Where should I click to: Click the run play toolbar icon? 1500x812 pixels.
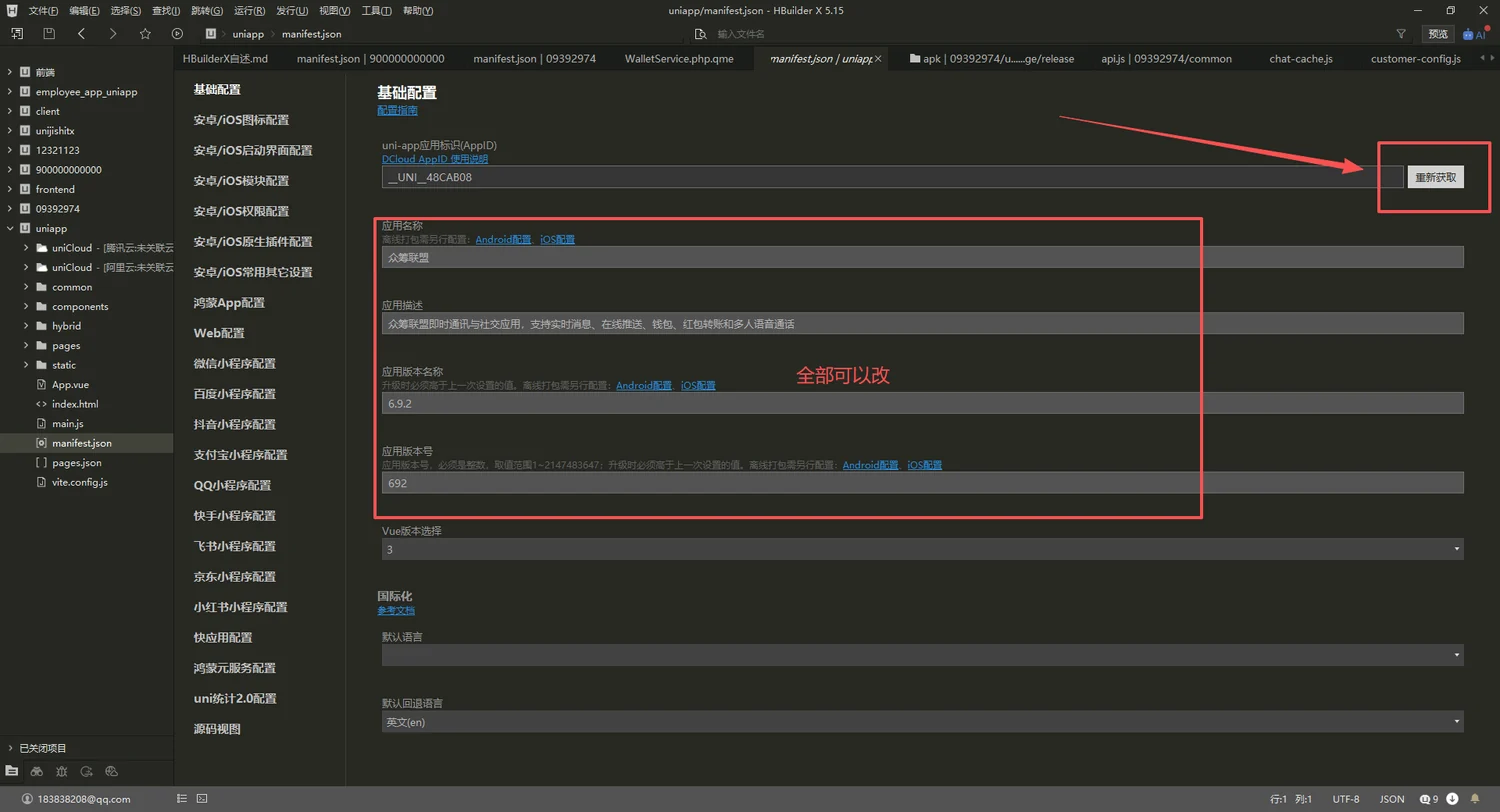pos(177,34)
